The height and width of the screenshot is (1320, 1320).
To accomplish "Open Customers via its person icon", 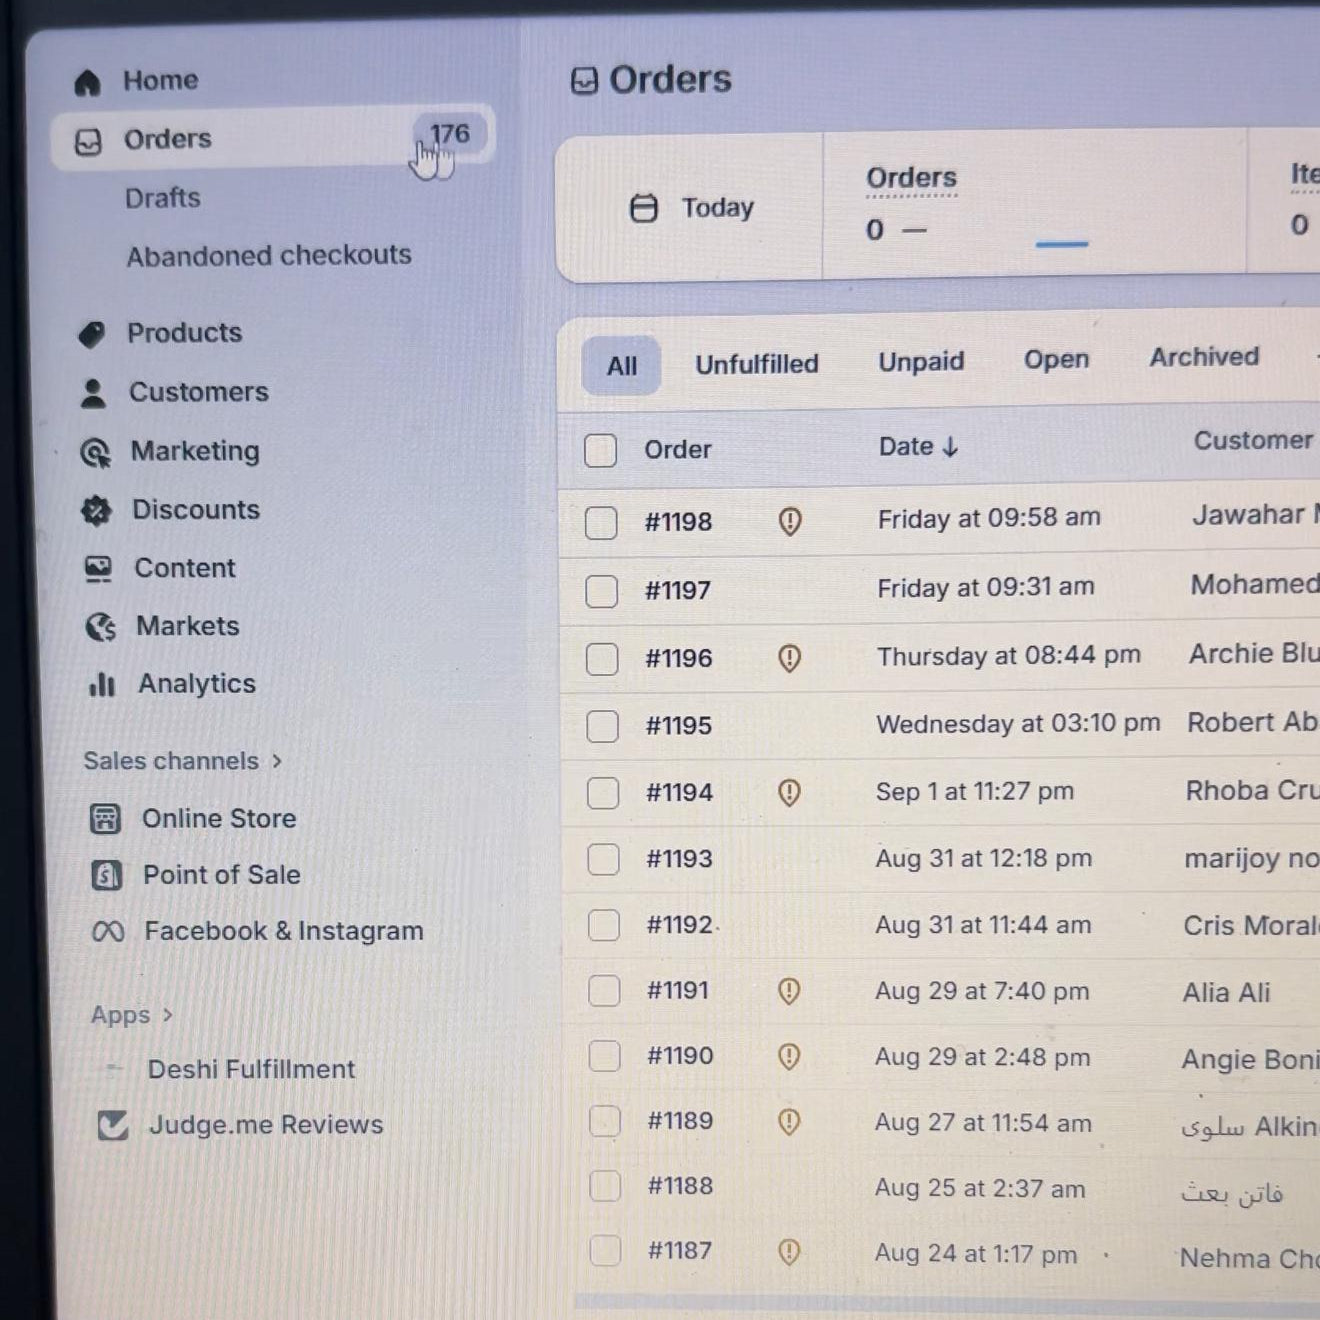I will (x=93, y=393).
